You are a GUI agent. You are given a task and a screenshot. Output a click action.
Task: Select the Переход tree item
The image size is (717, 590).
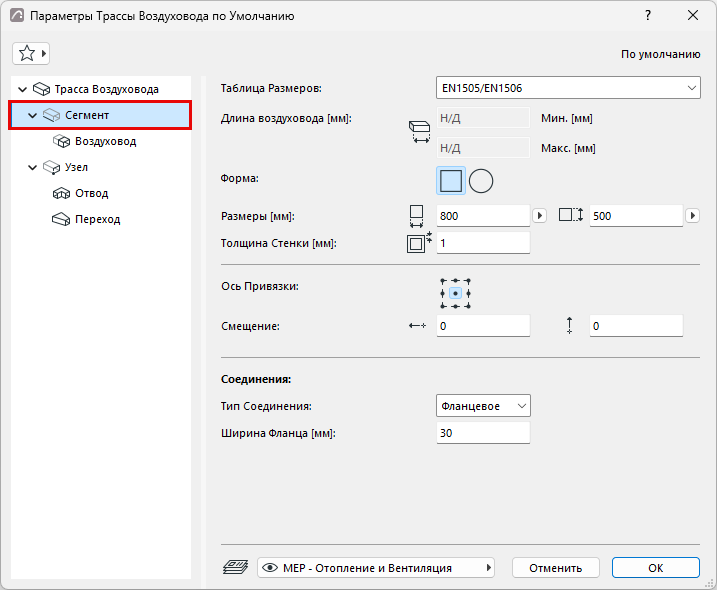97,220
